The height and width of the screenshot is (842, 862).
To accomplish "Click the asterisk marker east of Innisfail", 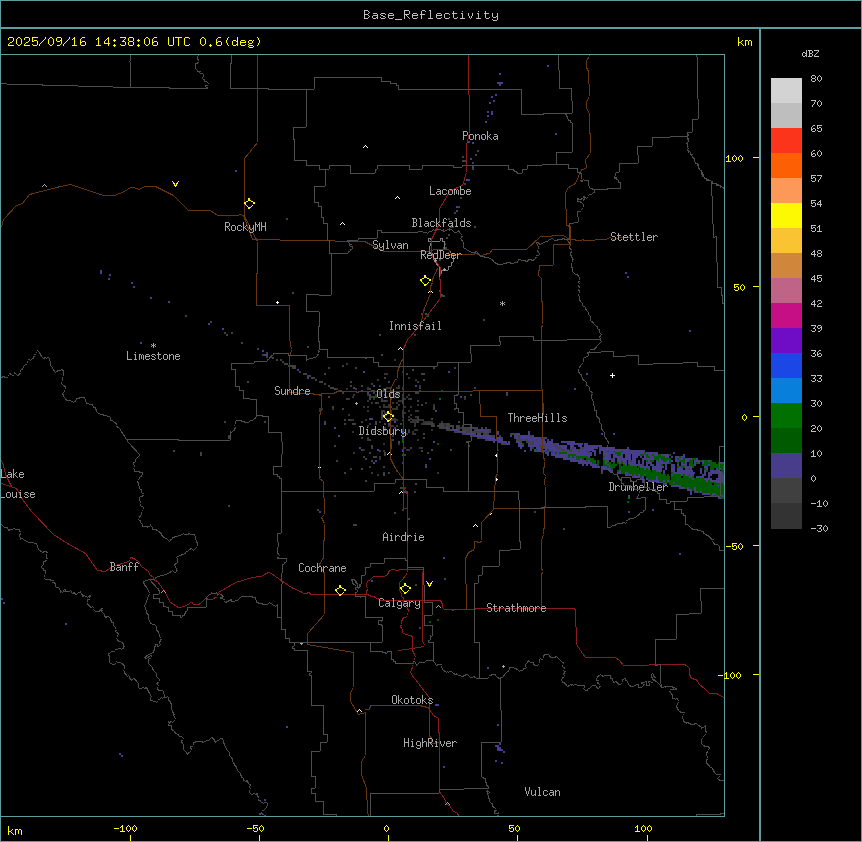I will point(502,304).
